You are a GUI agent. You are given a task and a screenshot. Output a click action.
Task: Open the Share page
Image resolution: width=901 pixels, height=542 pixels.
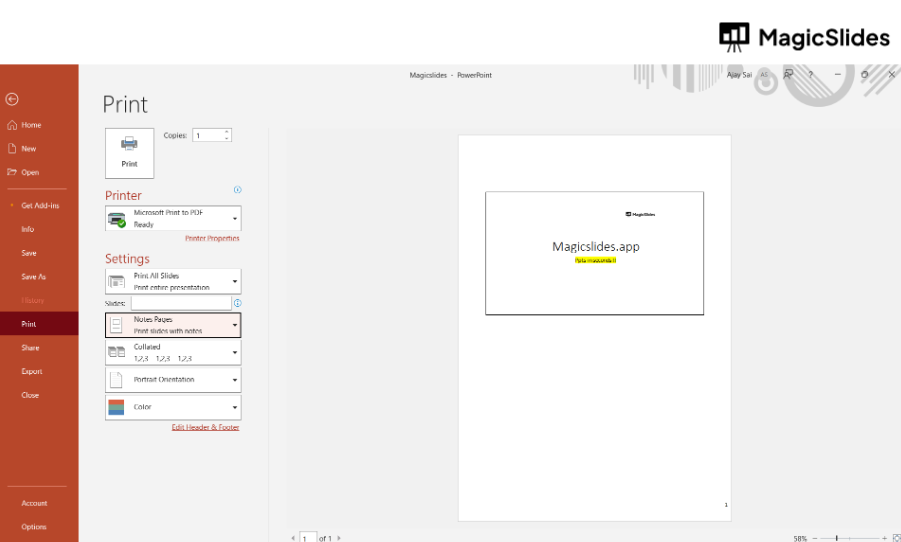30,348
